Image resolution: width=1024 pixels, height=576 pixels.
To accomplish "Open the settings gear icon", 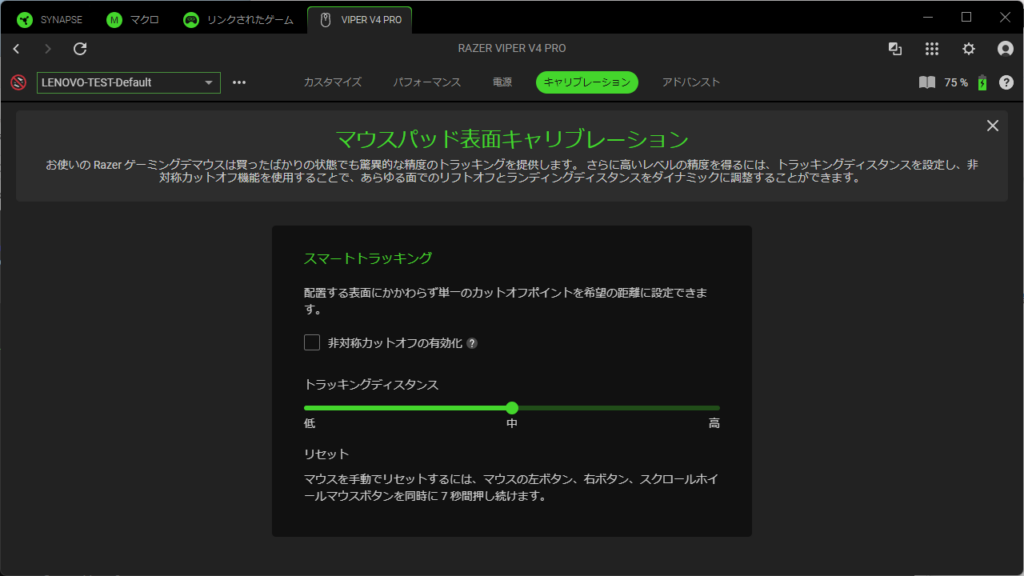I will click(968, 49).
